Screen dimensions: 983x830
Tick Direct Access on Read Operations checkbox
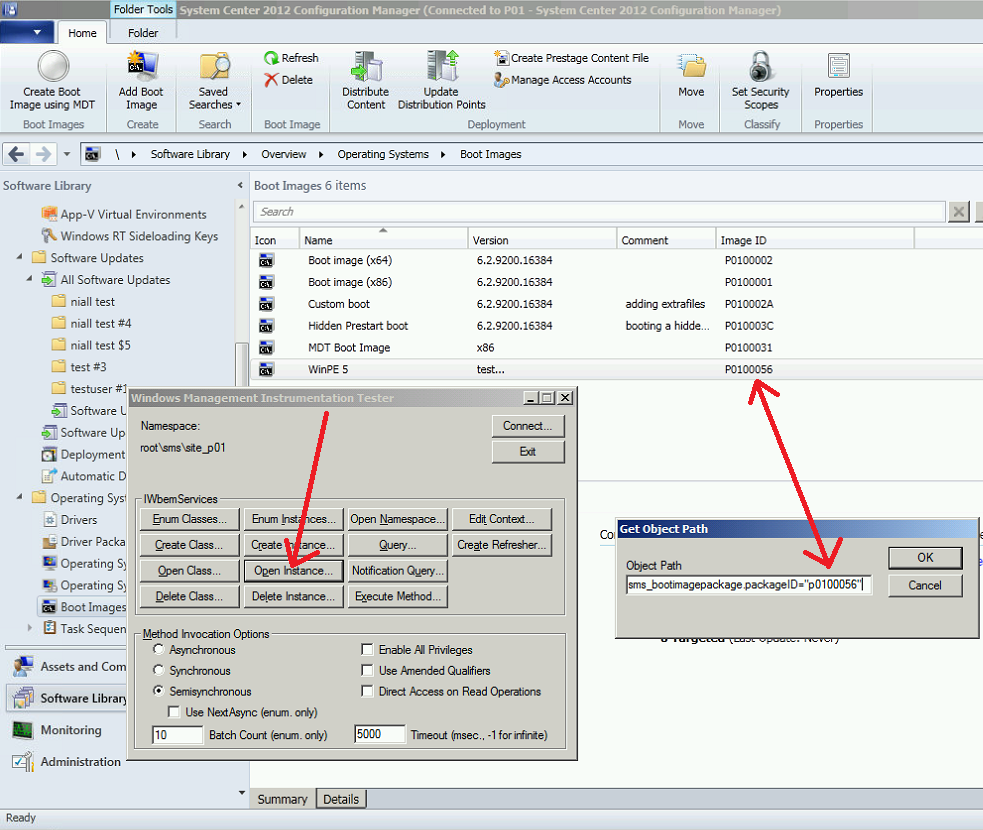[367, 691]
